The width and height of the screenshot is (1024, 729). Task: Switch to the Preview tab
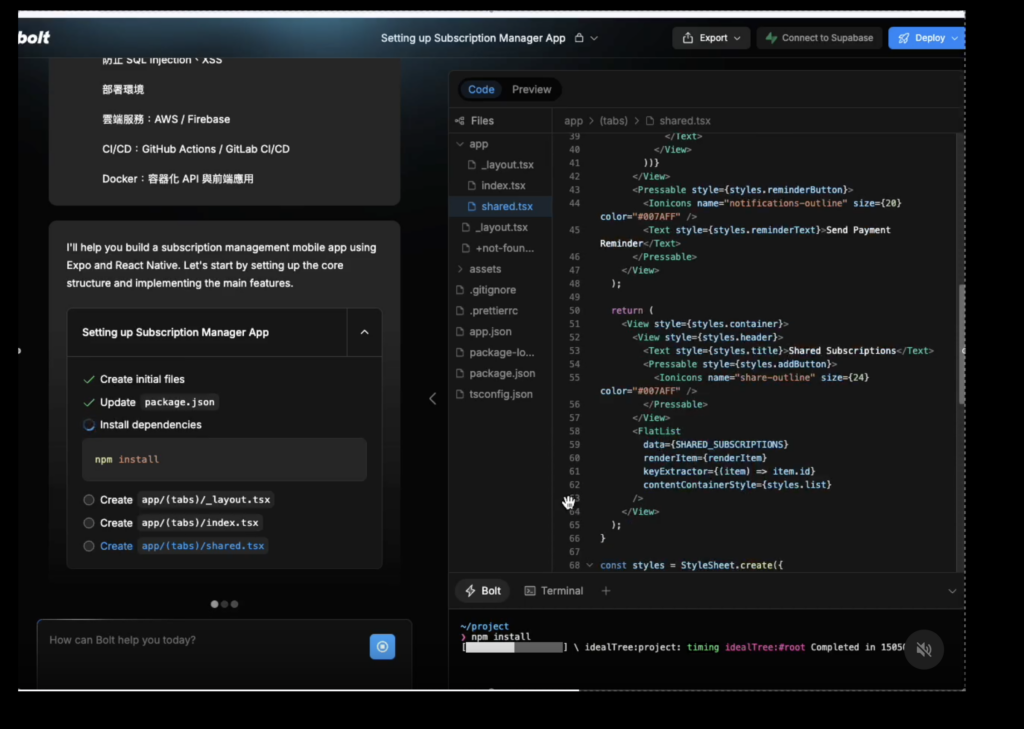[x=532, y=89]
